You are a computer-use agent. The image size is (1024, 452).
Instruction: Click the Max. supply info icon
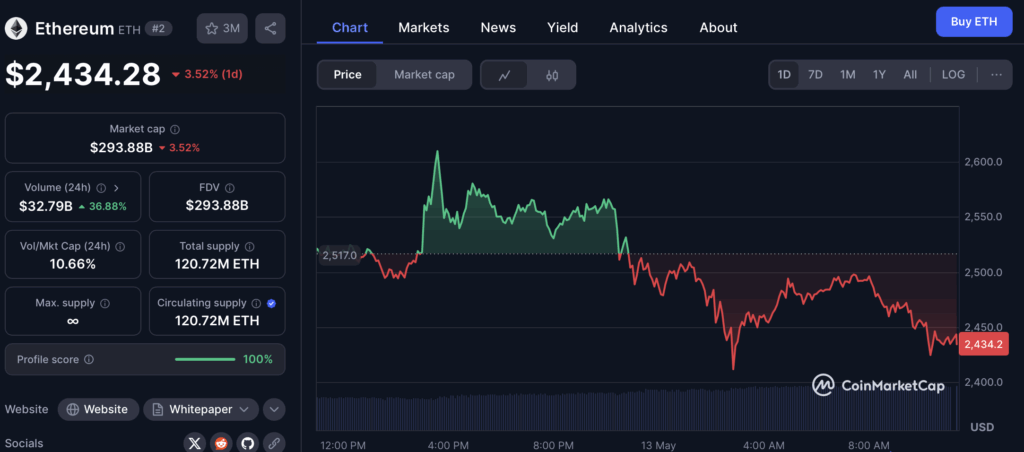click(x=105, y=304)
